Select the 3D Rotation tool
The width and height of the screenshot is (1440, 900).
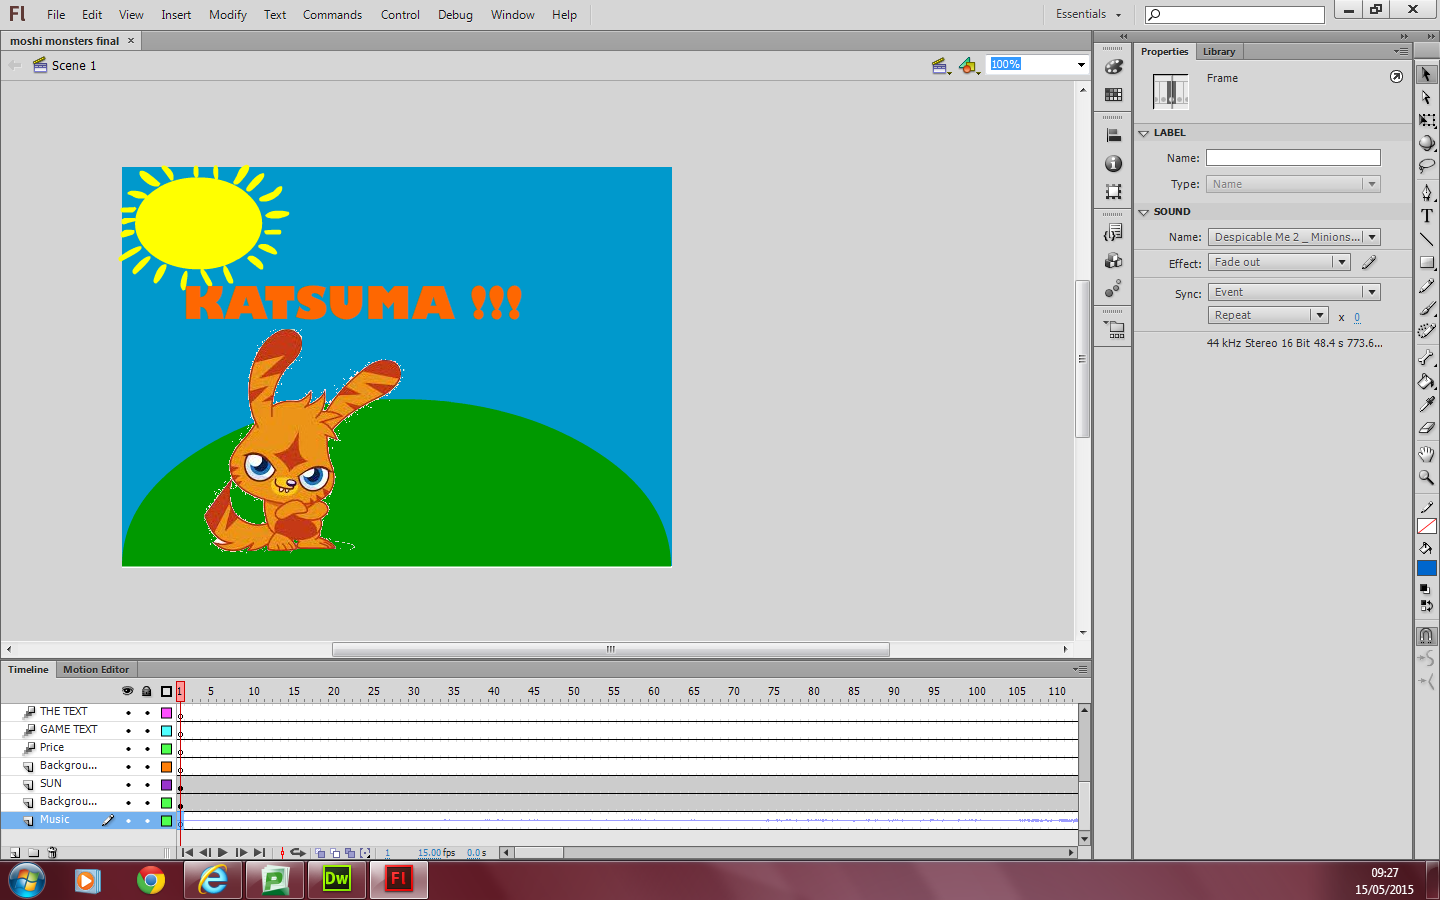[1427, 143]
